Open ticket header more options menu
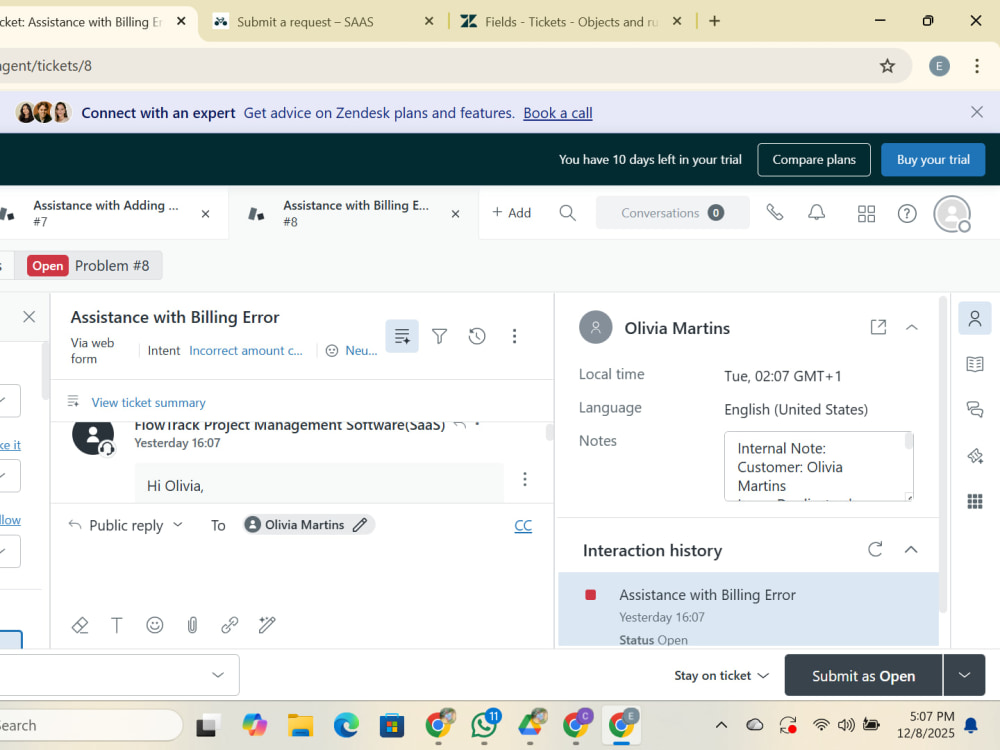Screen dimensions: 1000x750 514,336
